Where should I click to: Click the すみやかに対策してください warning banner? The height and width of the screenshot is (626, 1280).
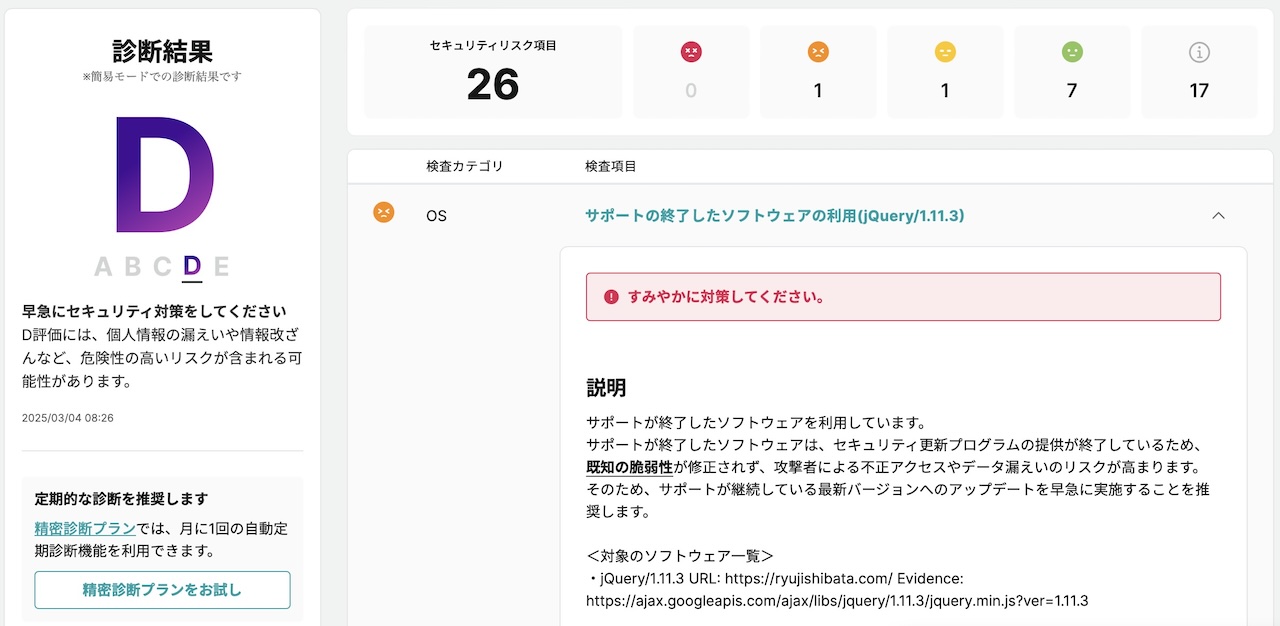pos(903,297)
